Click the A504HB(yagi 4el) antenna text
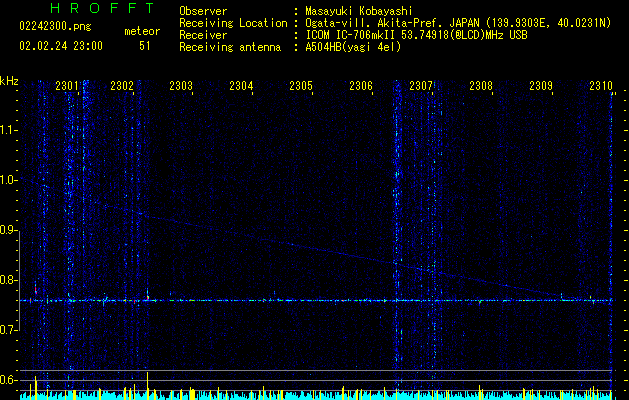Image resolution: width=629 pixels, height=400 pixels. (353, 47)
